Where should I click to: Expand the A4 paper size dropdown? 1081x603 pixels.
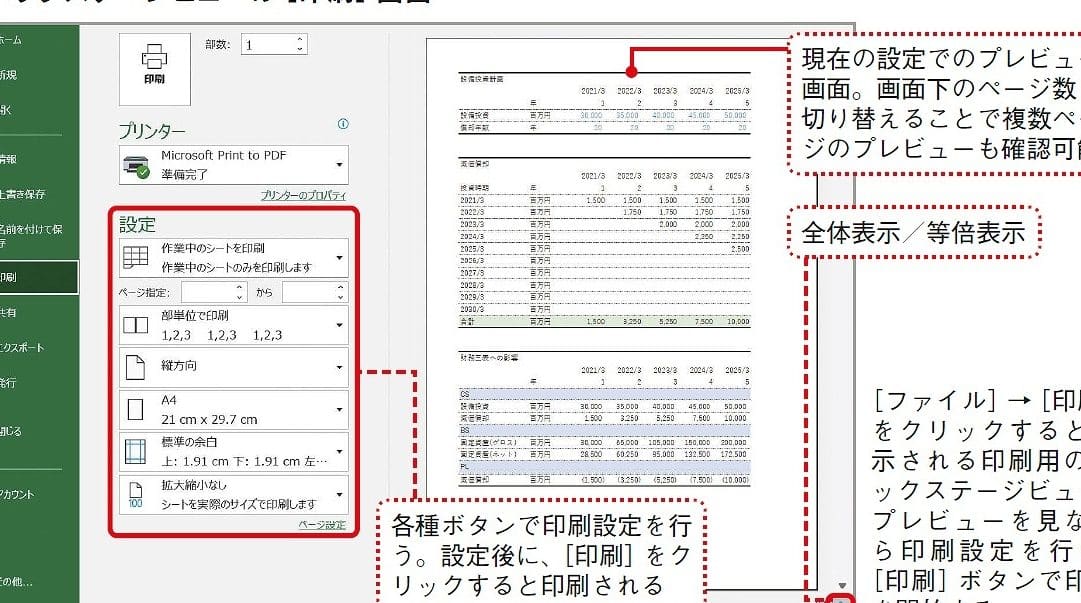pos(340,409)
